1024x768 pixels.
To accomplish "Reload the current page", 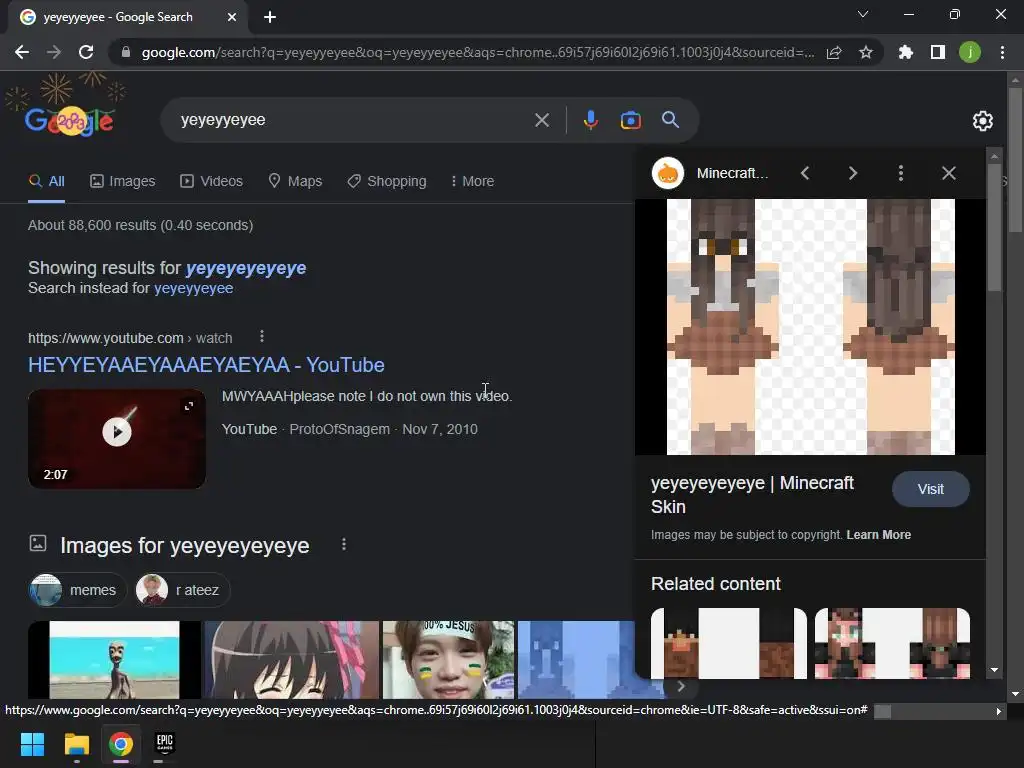I will pos(86,52).
